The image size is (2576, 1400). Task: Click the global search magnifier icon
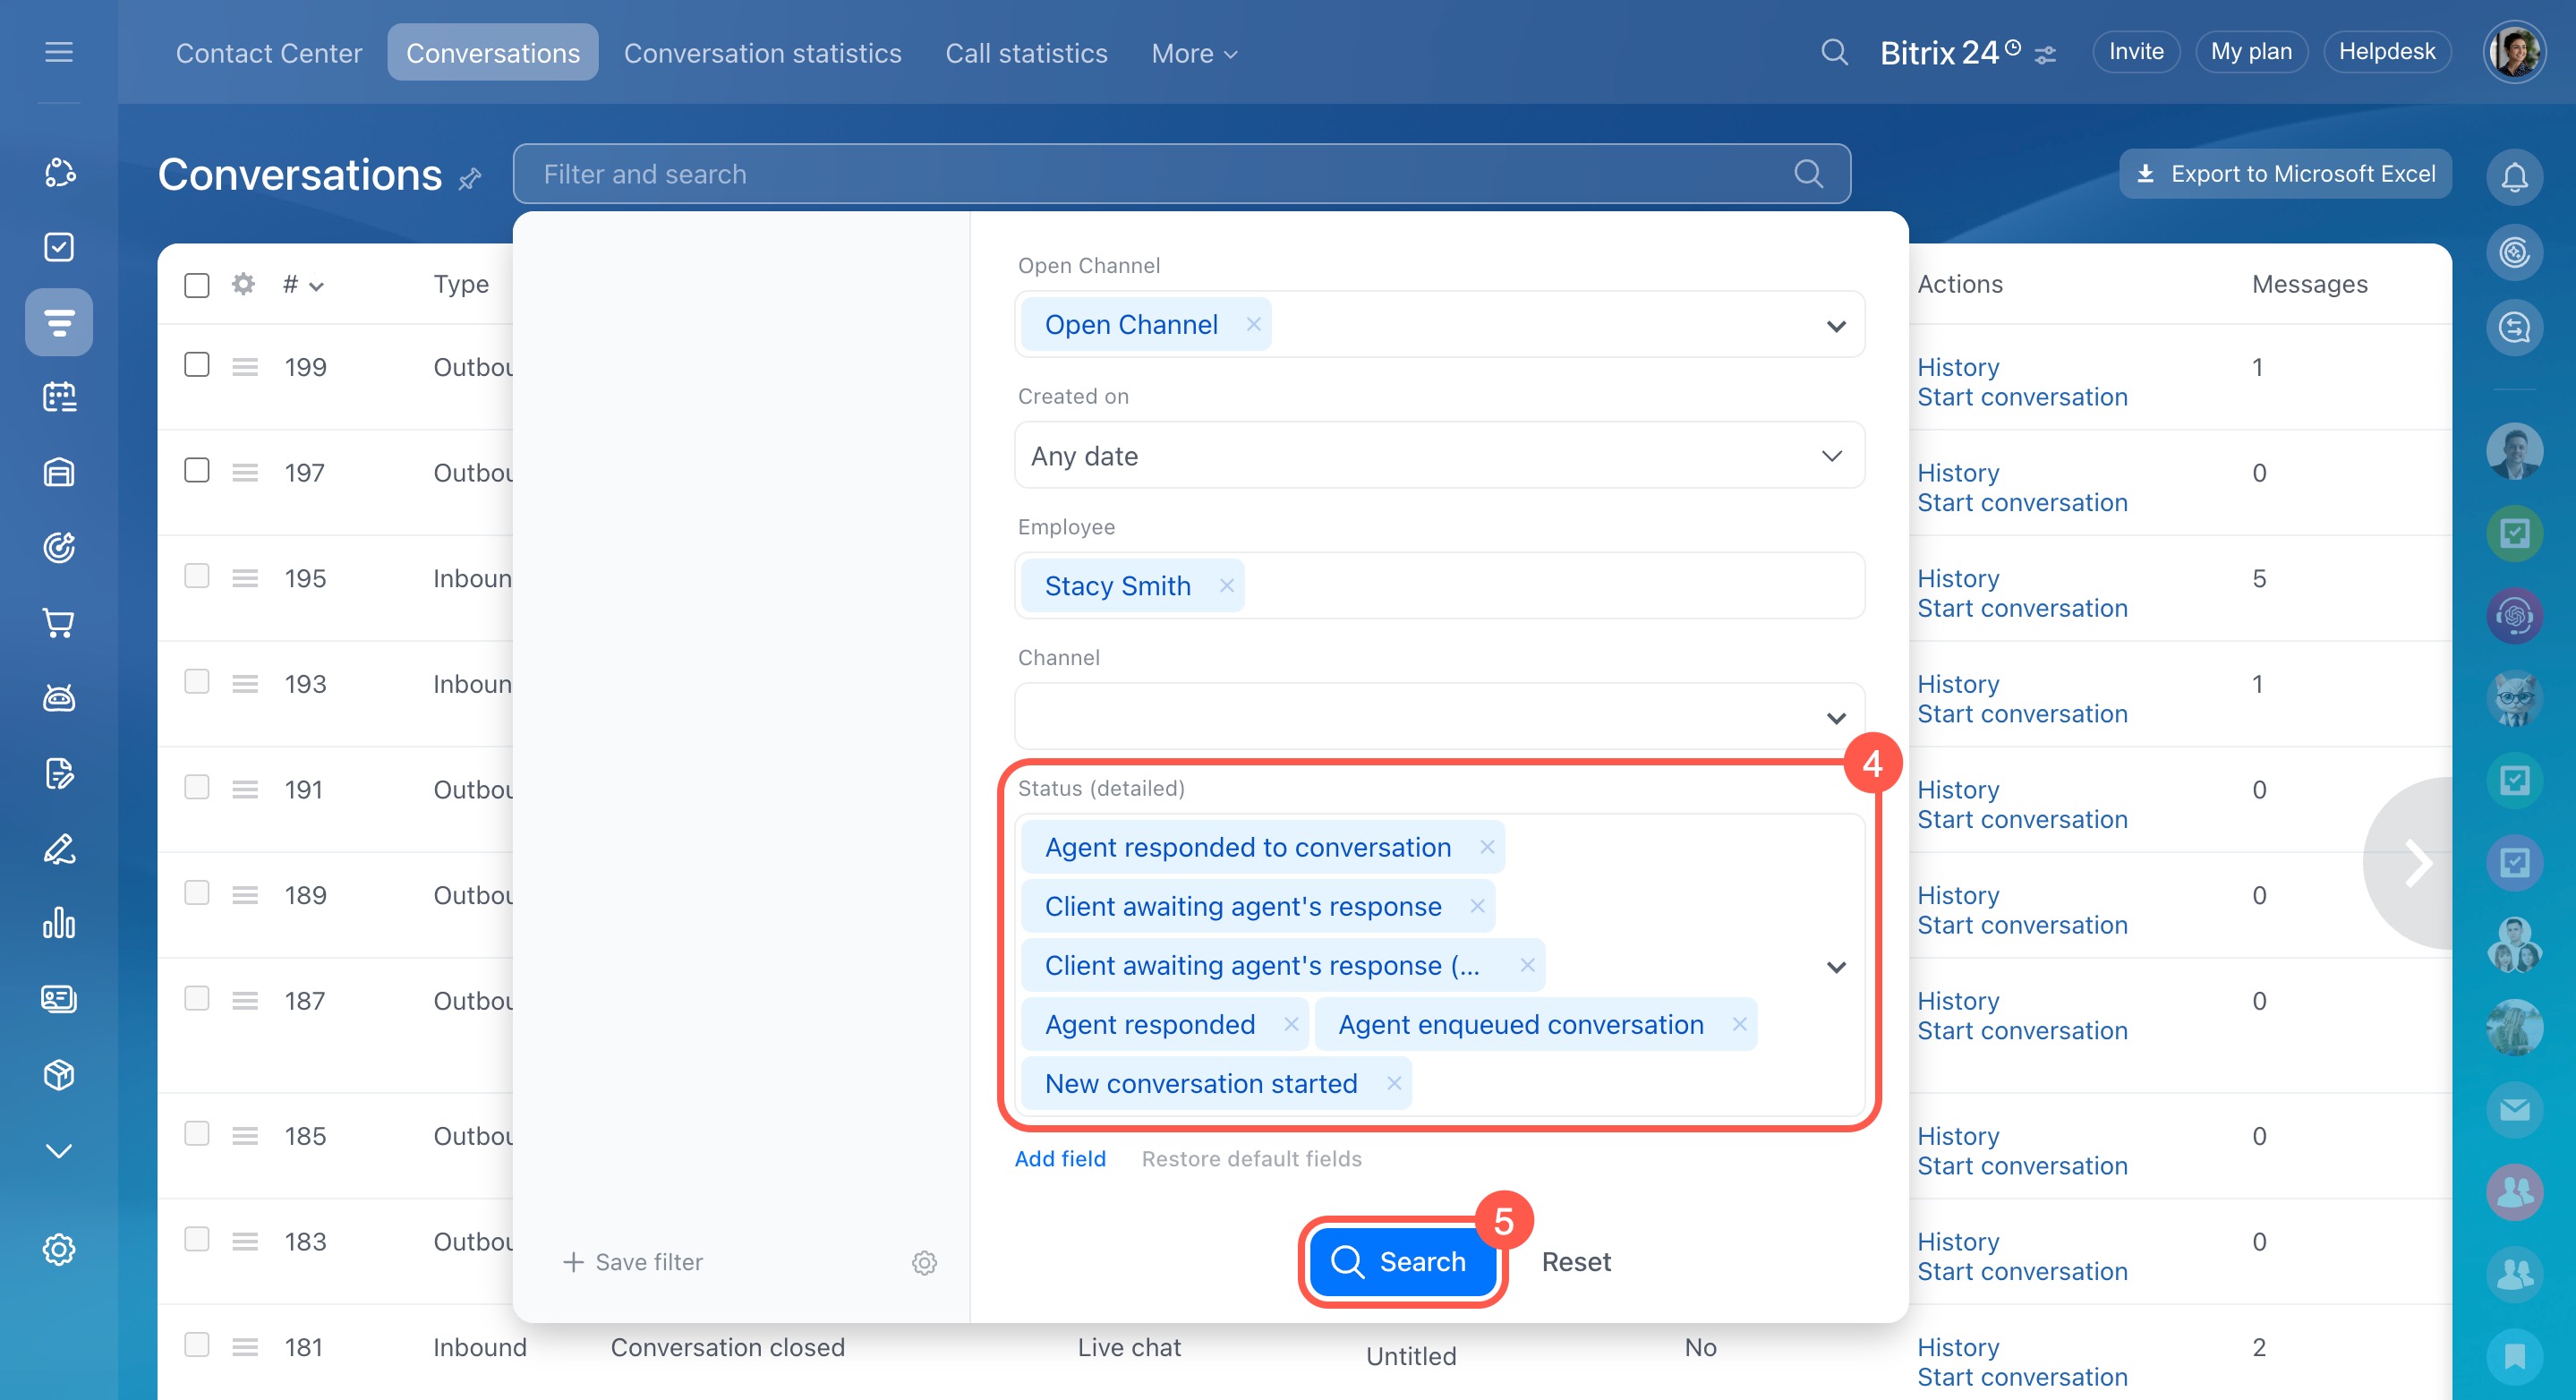[1833, 52]
